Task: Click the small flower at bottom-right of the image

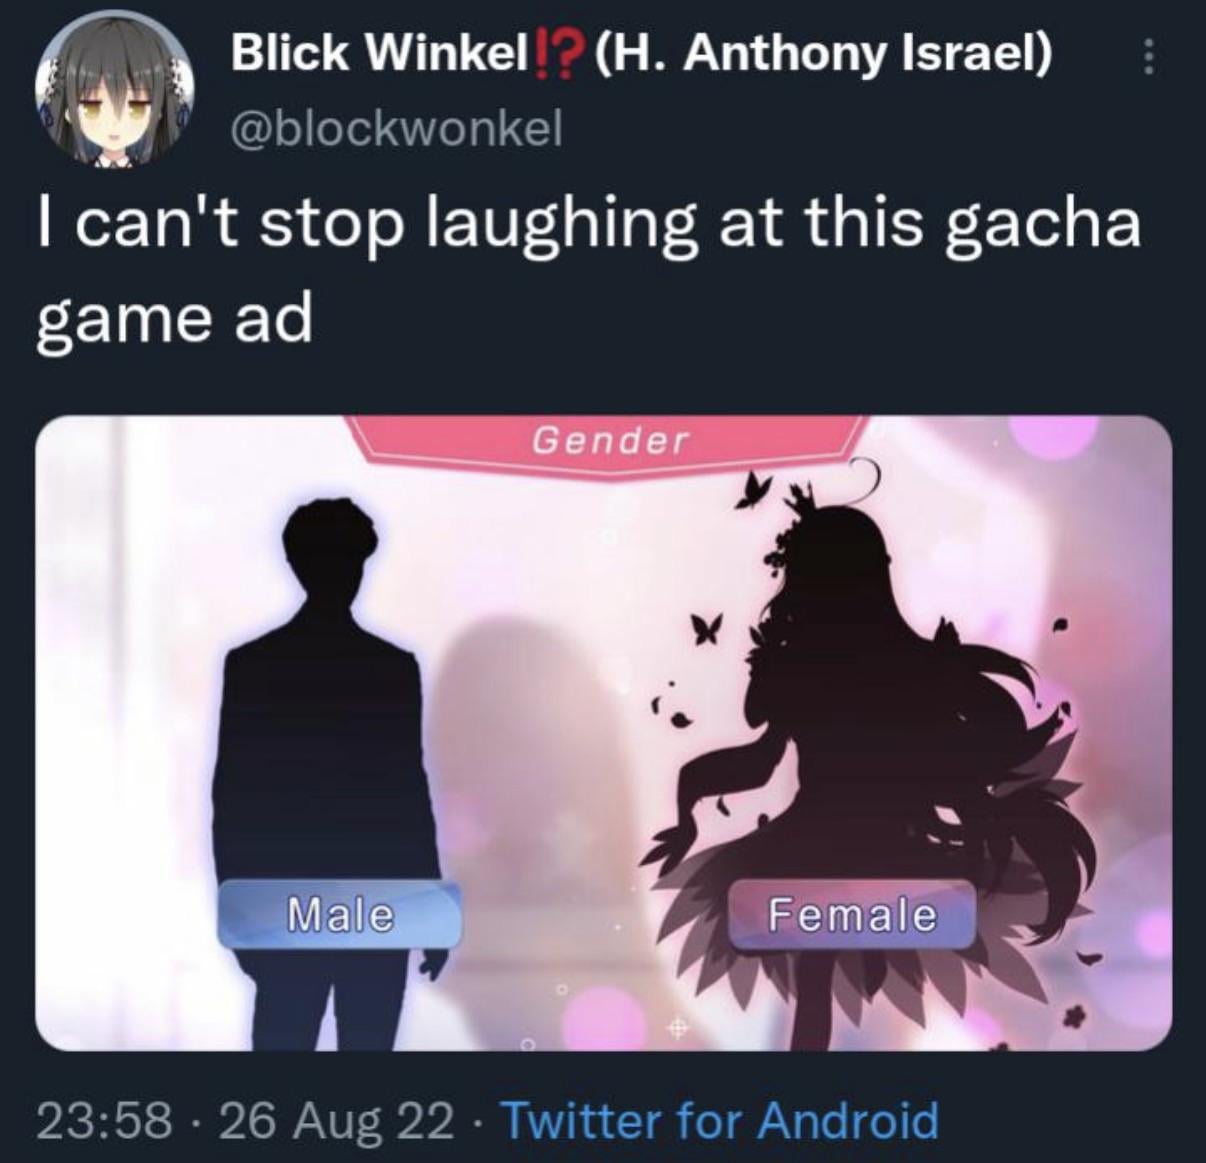Action: [x=1076, y=1014]
